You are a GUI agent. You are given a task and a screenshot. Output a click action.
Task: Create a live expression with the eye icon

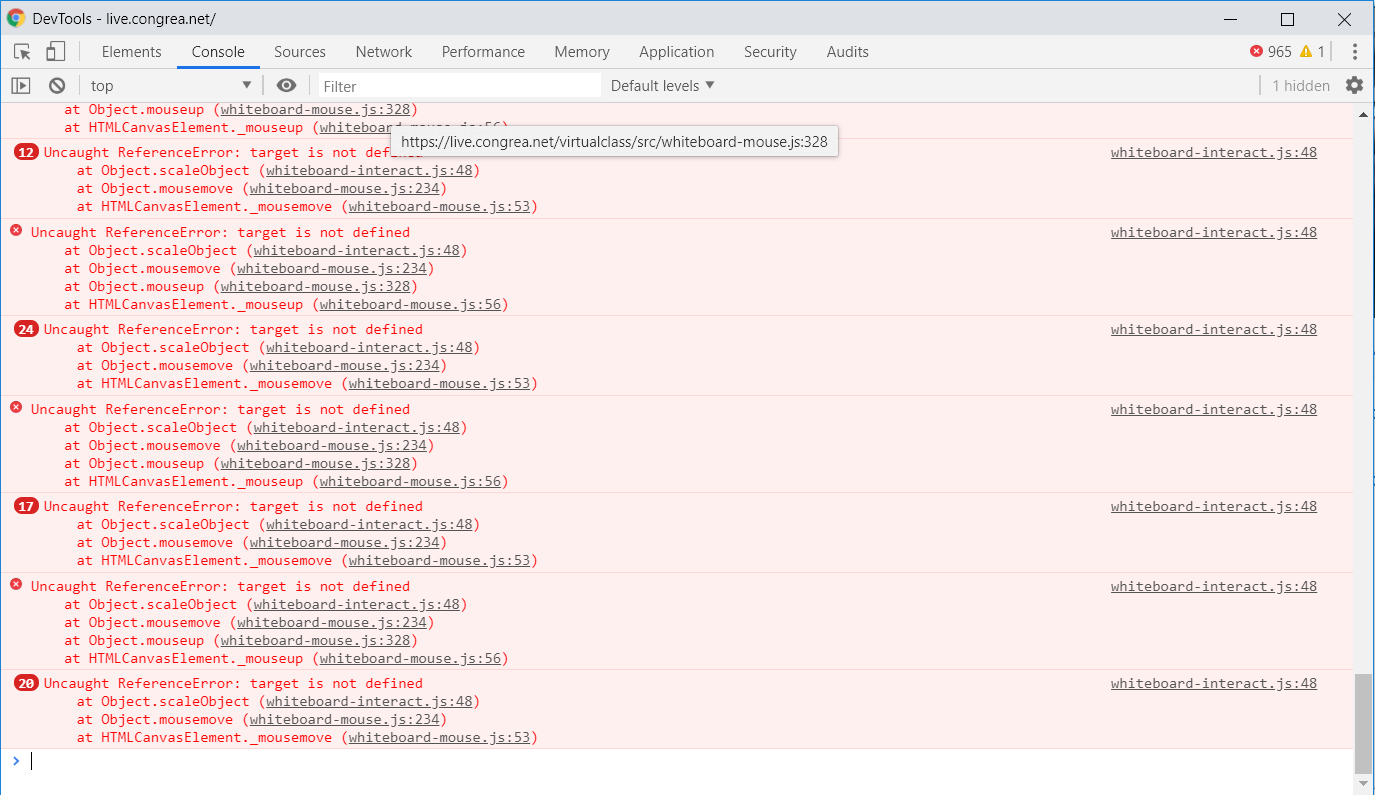(287, 85)
